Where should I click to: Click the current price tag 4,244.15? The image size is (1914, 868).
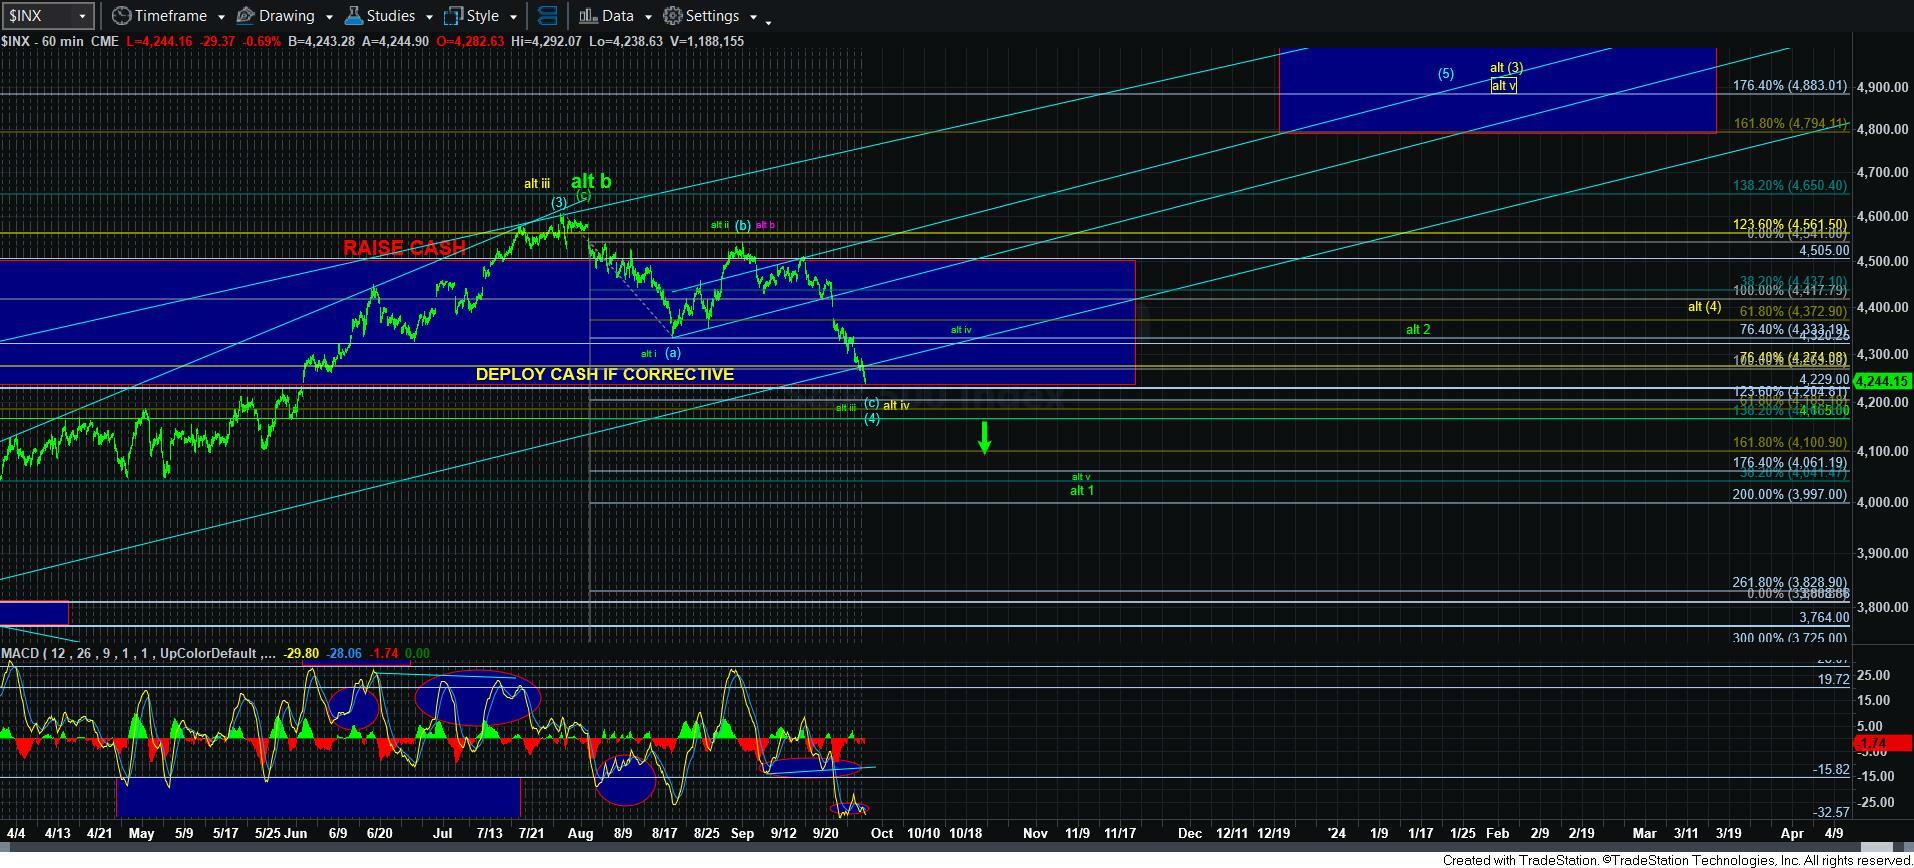point(1883,381)
